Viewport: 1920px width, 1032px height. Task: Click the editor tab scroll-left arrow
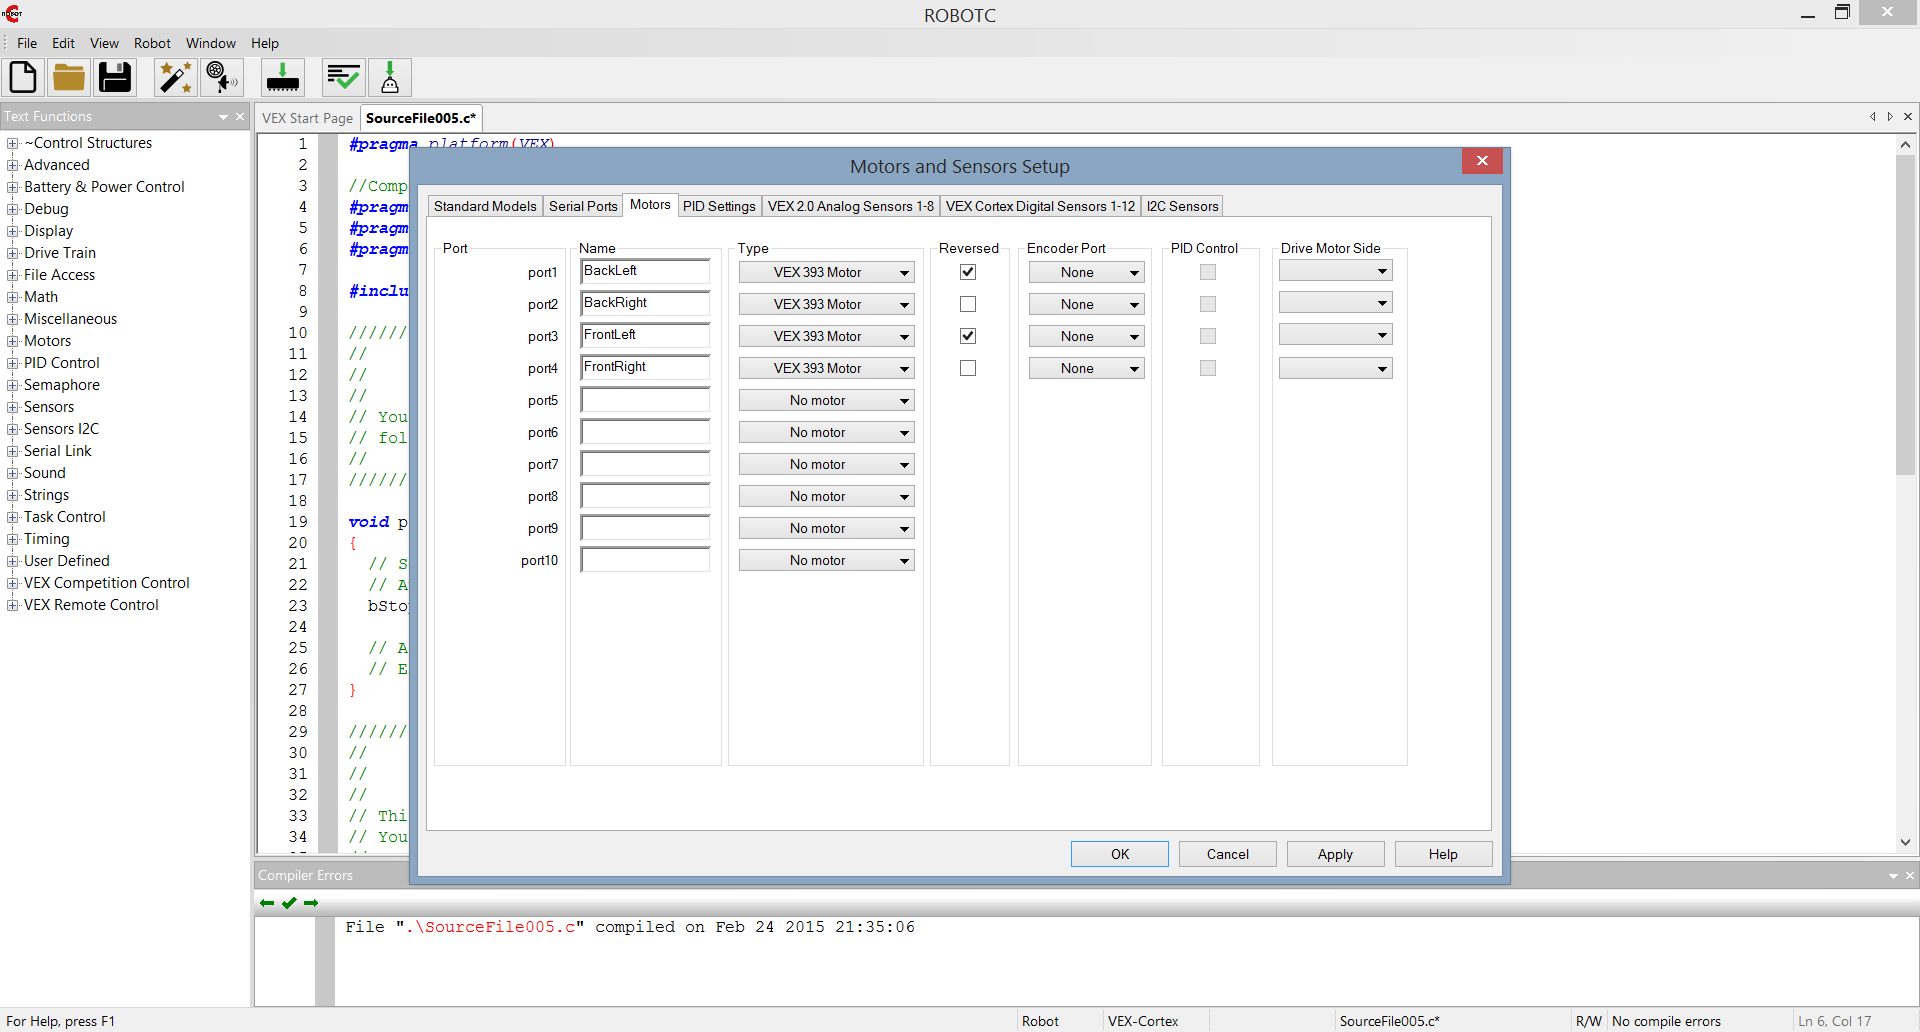1873,117
